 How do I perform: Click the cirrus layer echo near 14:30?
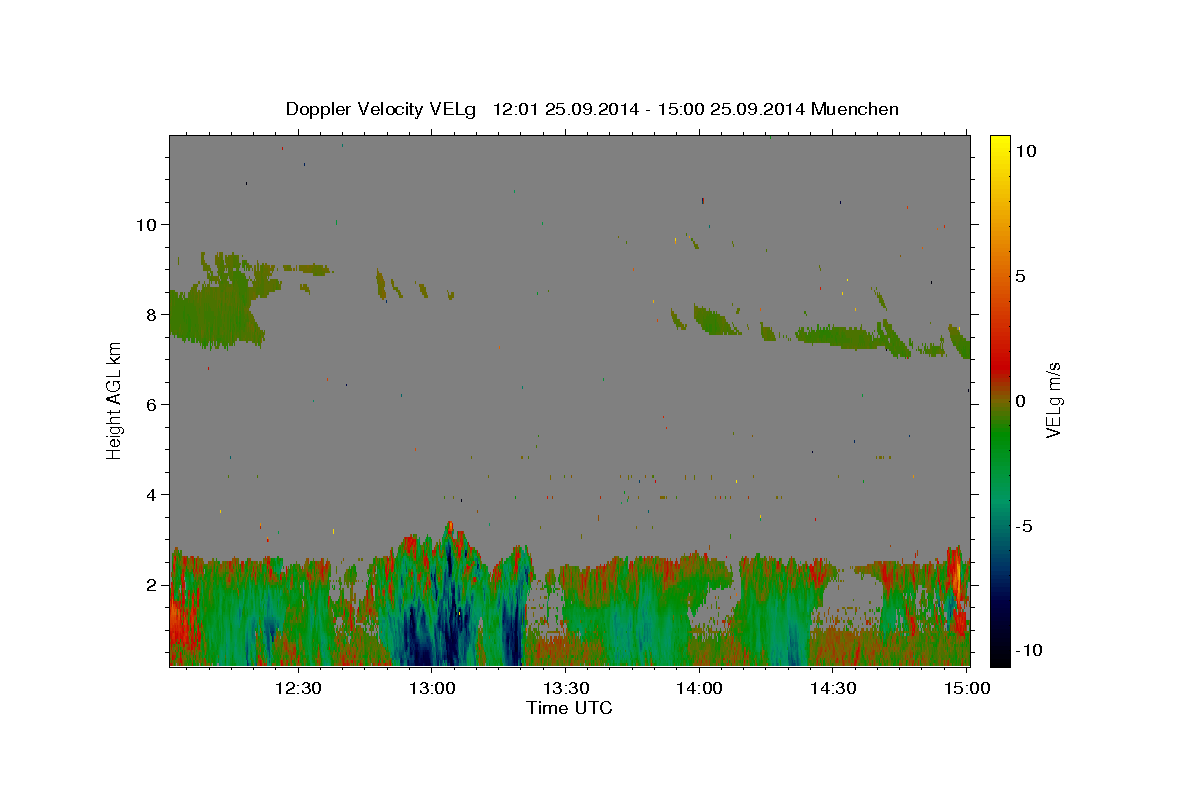840,335
